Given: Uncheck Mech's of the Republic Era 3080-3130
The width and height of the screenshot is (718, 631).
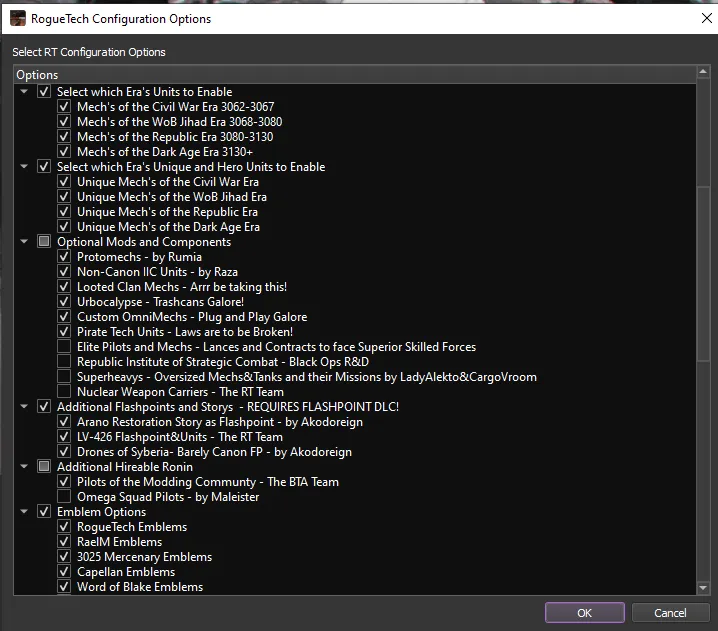Looking at the screenshot, I should (x=64, y=136).
